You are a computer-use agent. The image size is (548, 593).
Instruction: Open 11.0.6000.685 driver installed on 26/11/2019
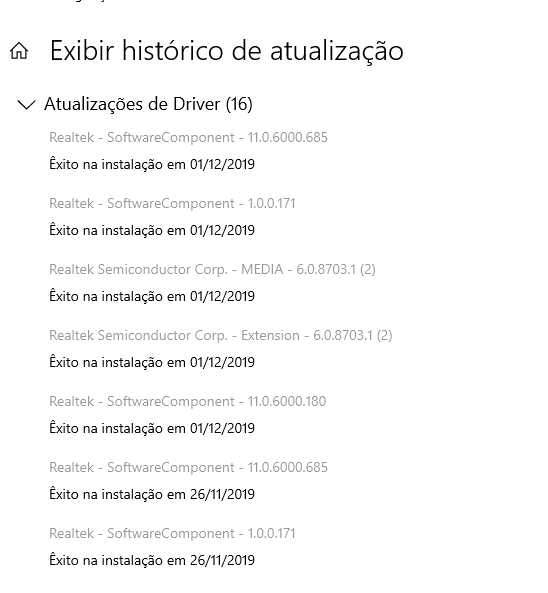point(188,467)
